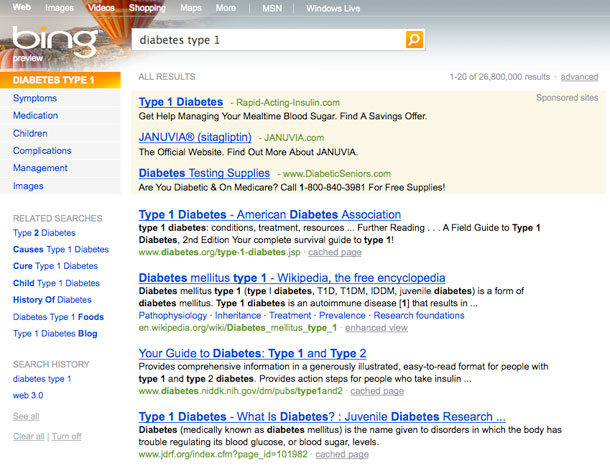610x466 pixels.
Task: Select Symptoms in the left sidebar
Action: pos(35,98)
